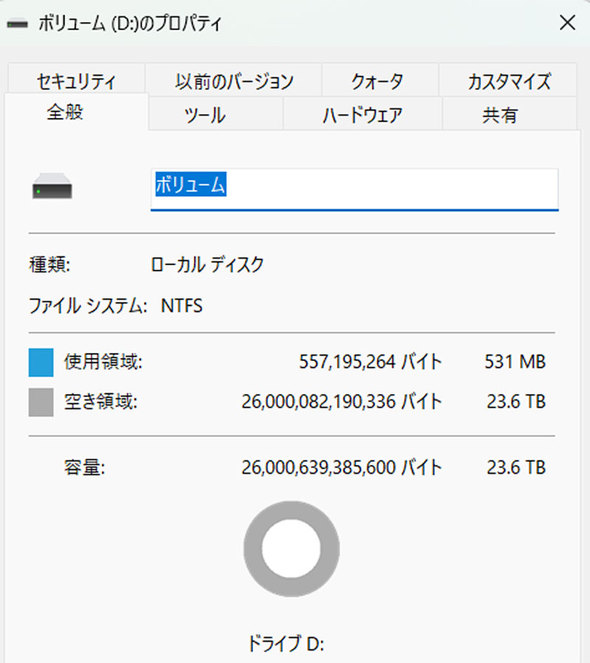Viewport: 590px width, 663px height.
Task: Click the 26,000,082,190,336 バイト free value
Action: click(x=341, y=402)
